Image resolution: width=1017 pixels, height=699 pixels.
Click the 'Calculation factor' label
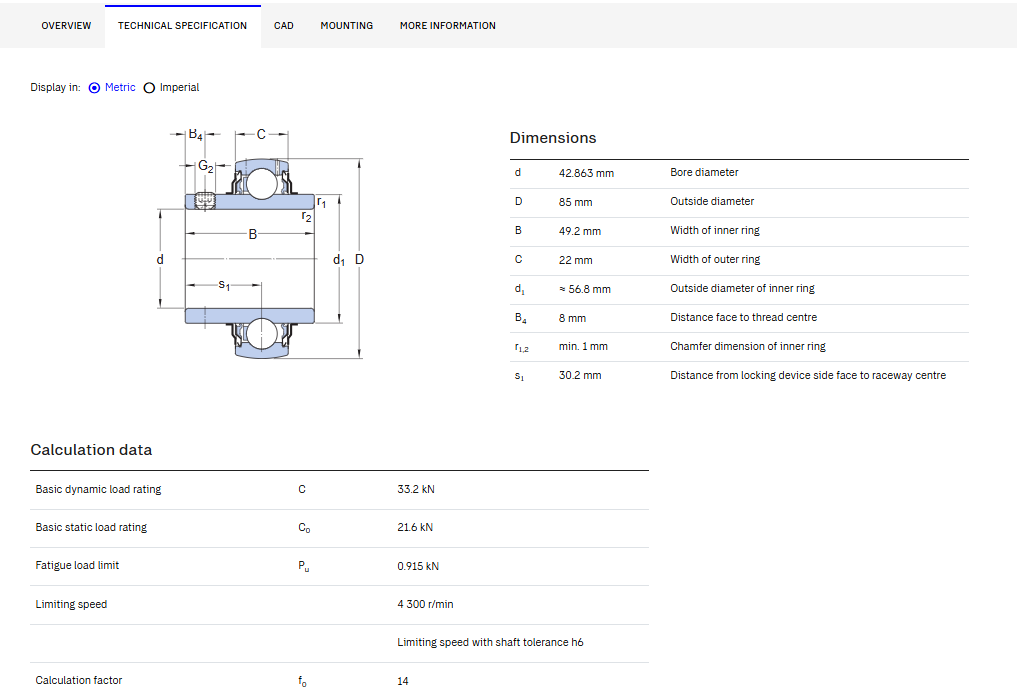pos(78,680)
